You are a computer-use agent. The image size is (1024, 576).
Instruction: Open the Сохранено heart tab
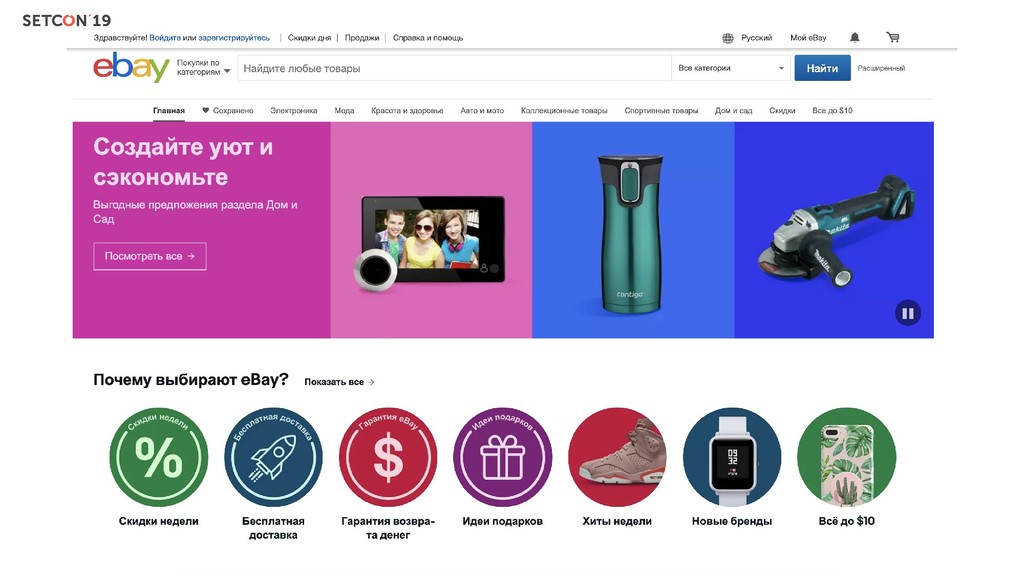coord(227,110)
